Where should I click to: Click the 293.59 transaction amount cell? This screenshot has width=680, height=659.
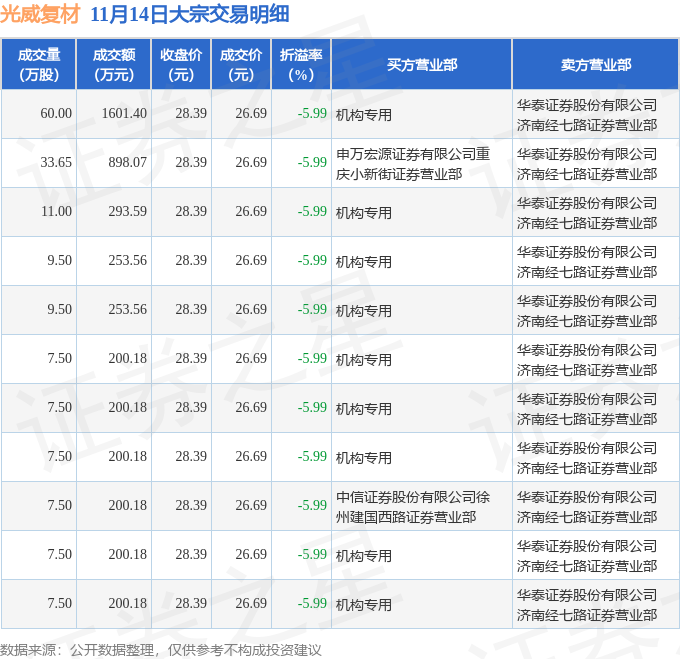pos(127,212)
